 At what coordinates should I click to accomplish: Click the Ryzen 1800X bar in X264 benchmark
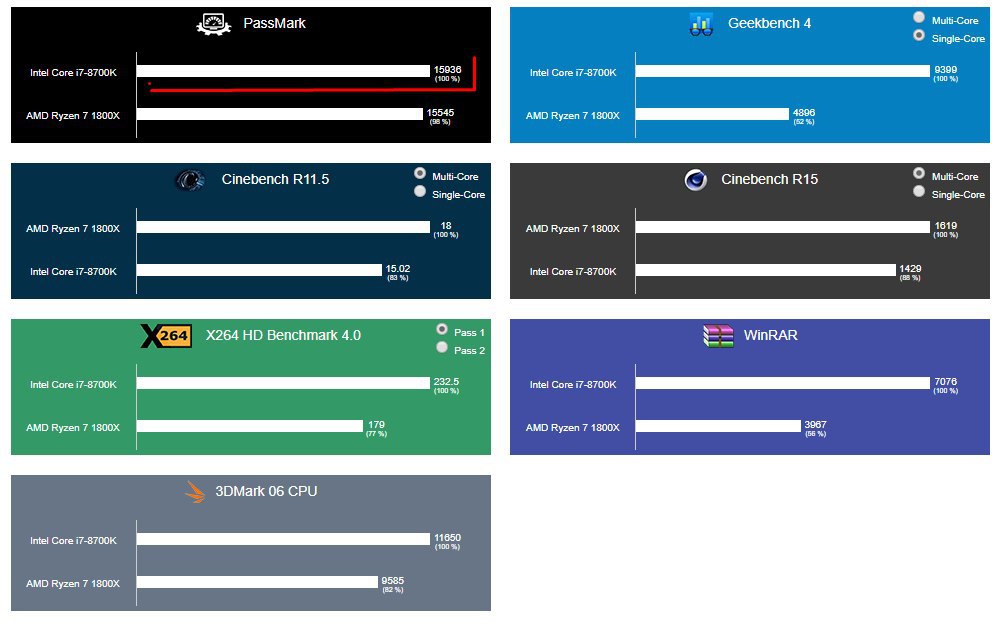click(x=250, y=426)
